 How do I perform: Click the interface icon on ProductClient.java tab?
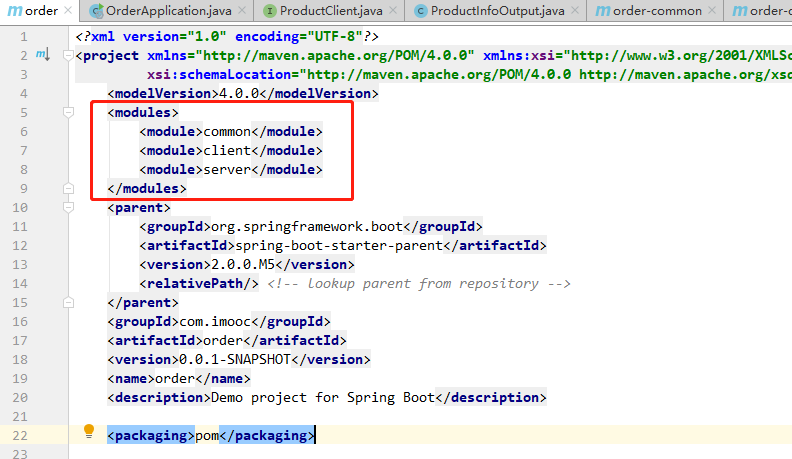pos(270,11)
